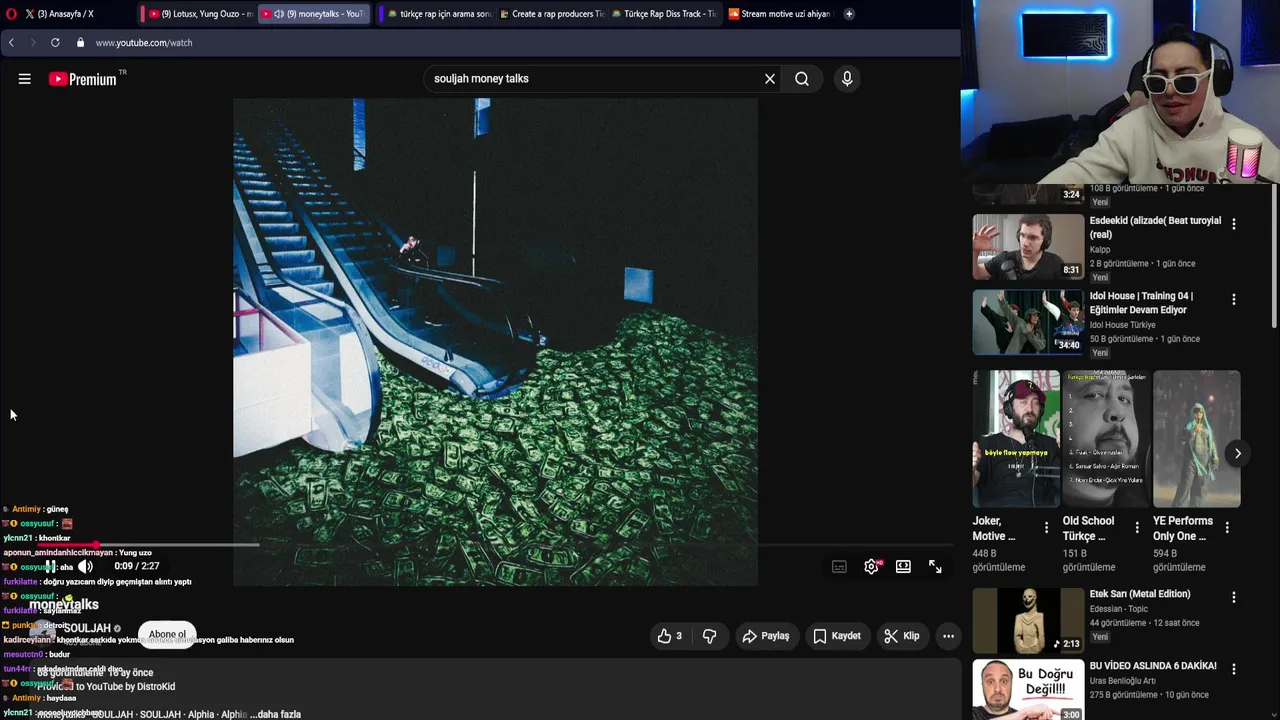Open options for Old School Türkçe short
The width and height of the screenshot is (1280, 720).
pos(1137,527)
